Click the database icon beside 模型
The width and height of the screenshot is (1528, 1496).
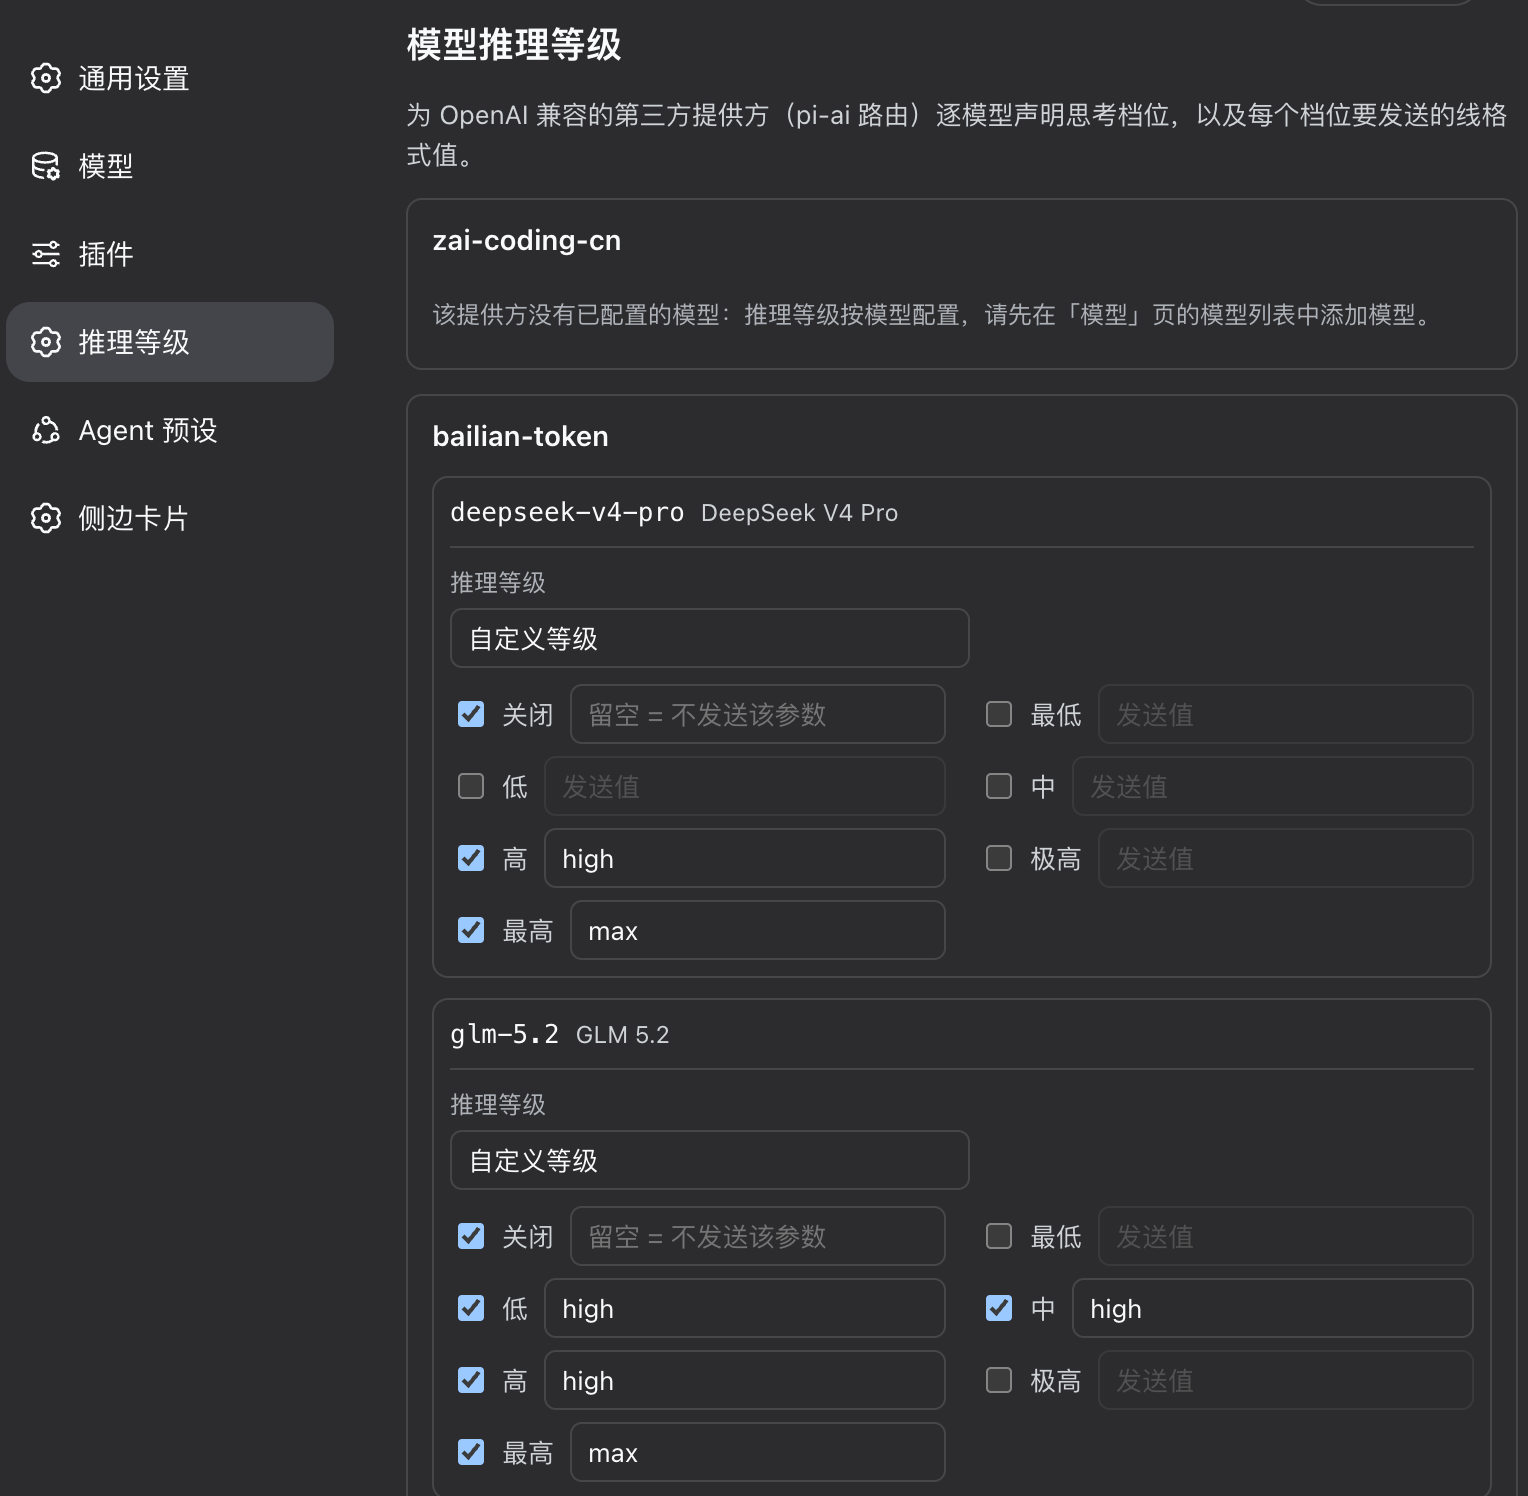pyautogui.click(x=46, y=166)
